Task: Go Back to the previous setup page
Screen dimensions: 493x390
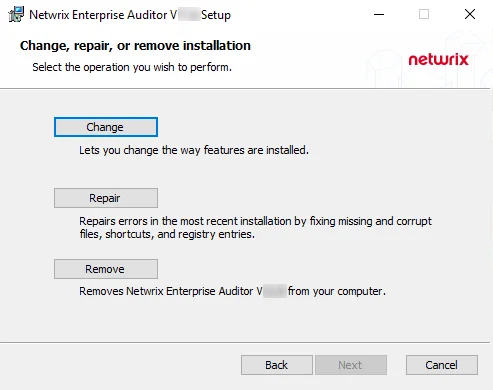Action: point(277,365)
